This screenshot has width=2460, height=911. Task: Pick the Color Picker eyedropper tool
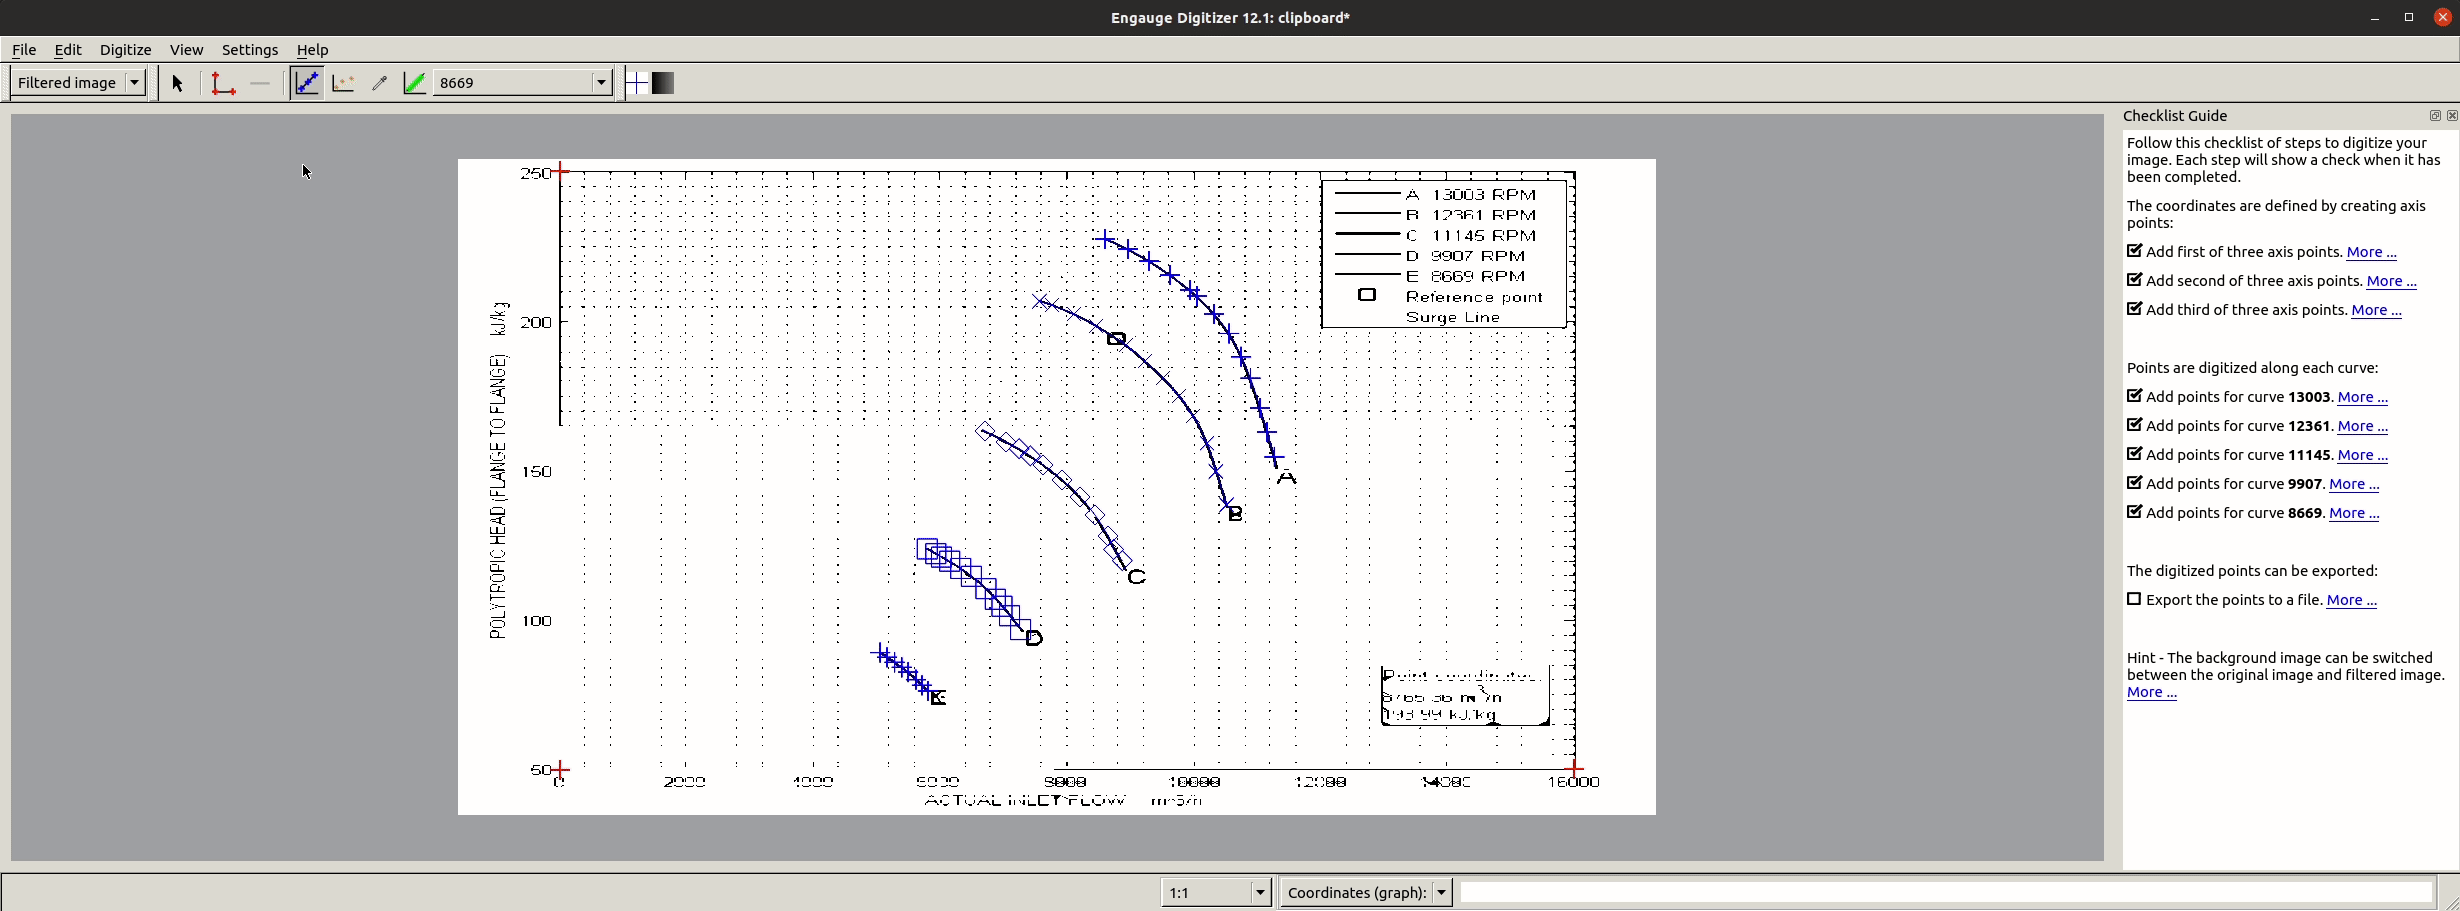pos(379,84)
